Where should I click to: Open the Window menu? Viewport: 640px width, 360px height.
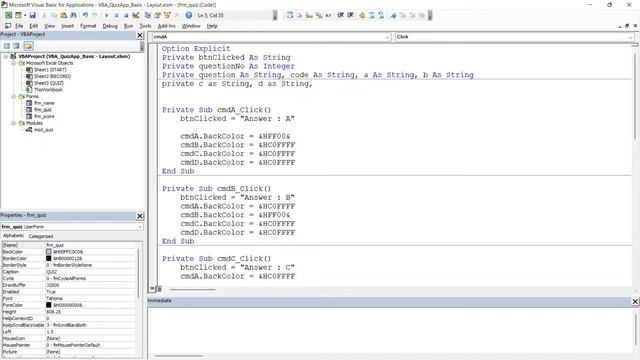[x=191, y=26]
